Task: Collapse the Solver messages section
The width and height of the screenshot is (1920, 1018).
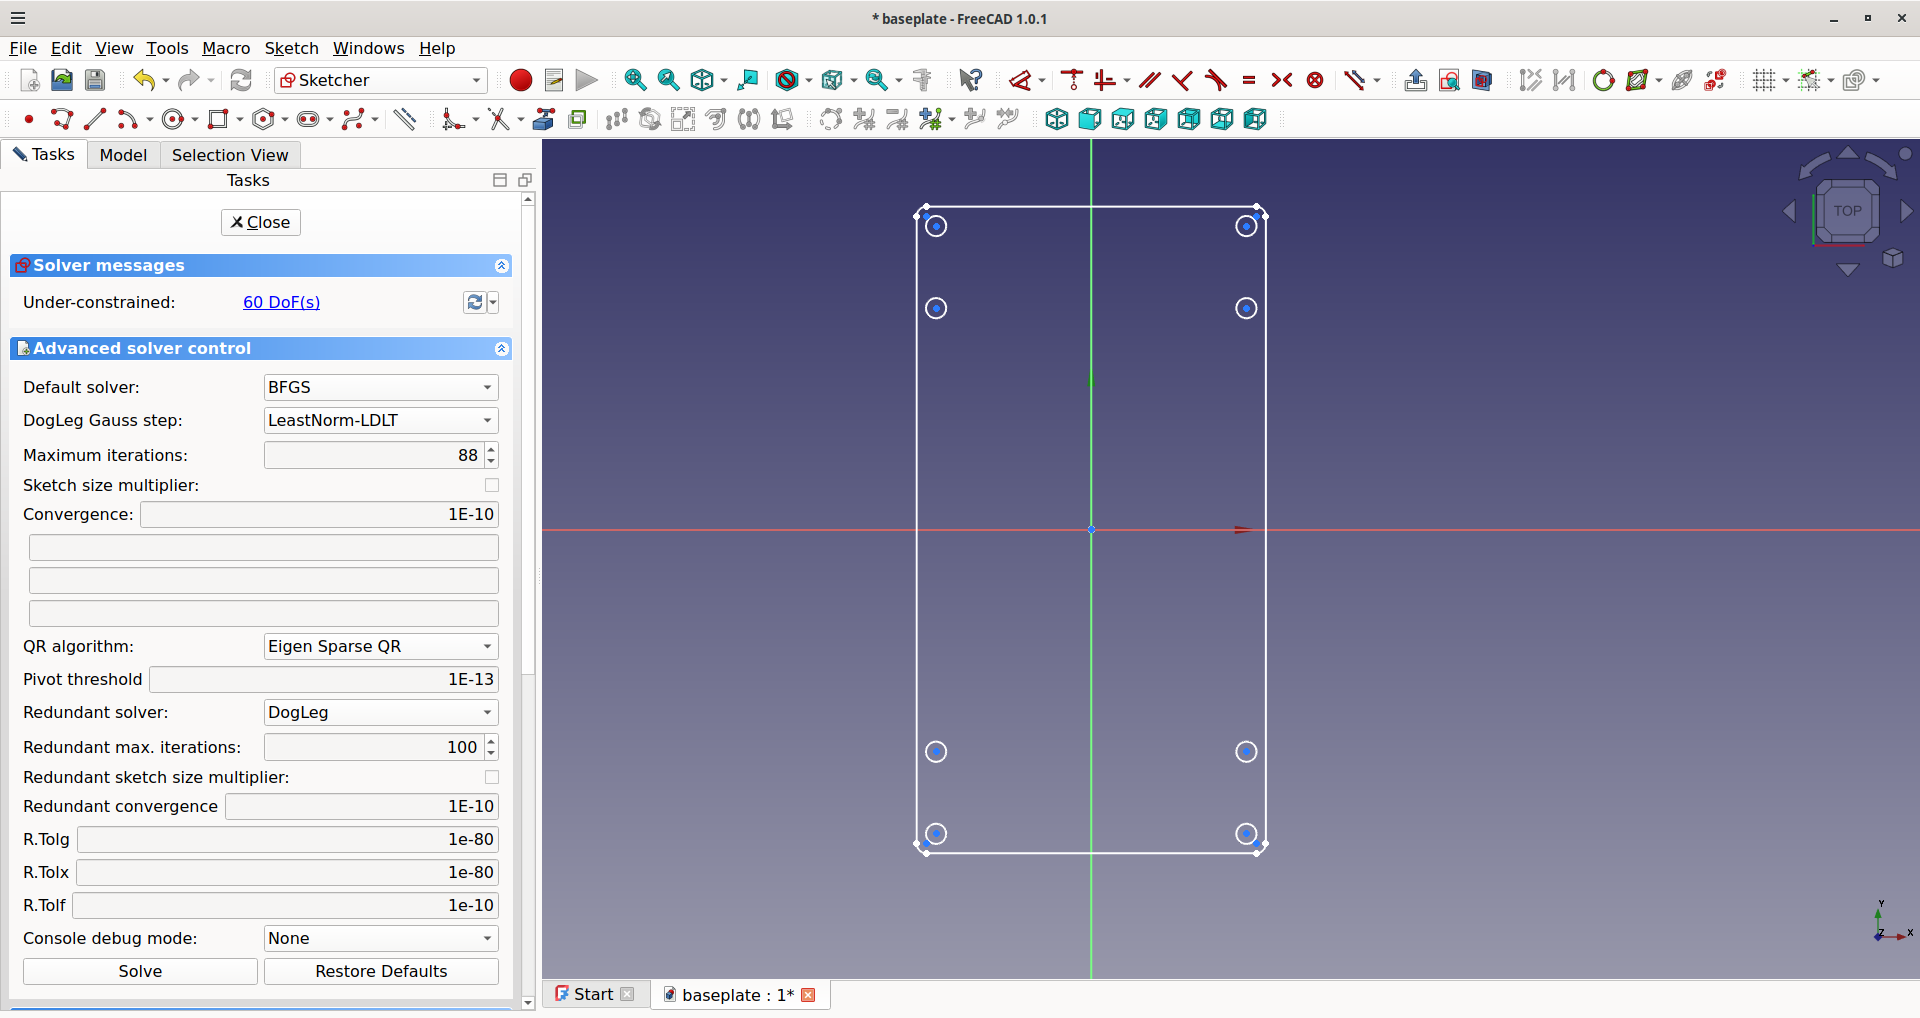Action: click(x=502, y=266)
